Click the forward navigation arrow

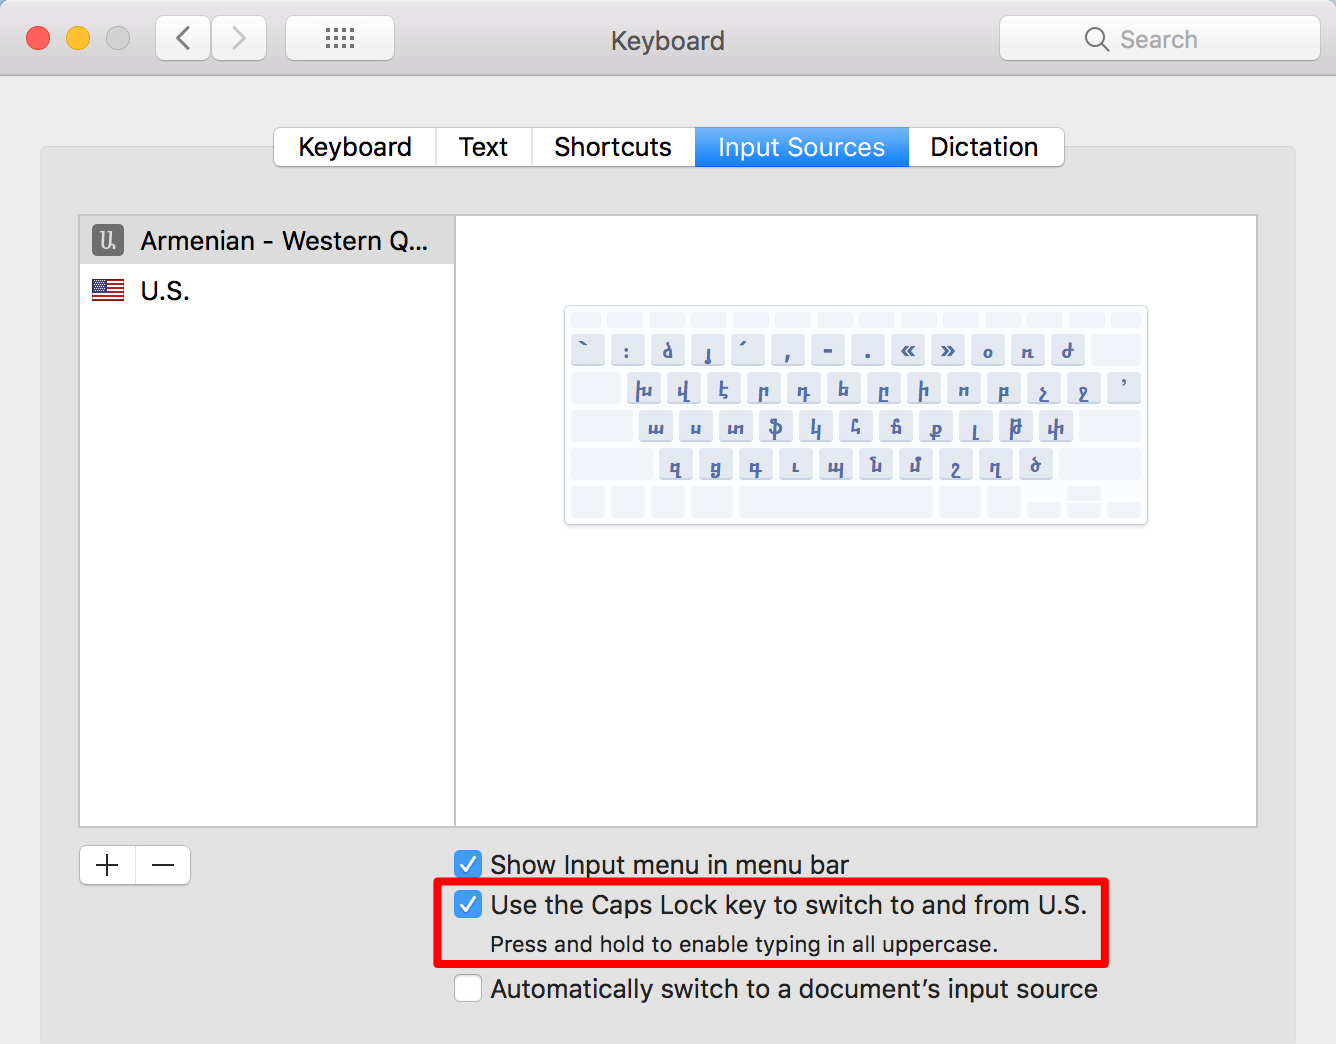tap(239, 39)
